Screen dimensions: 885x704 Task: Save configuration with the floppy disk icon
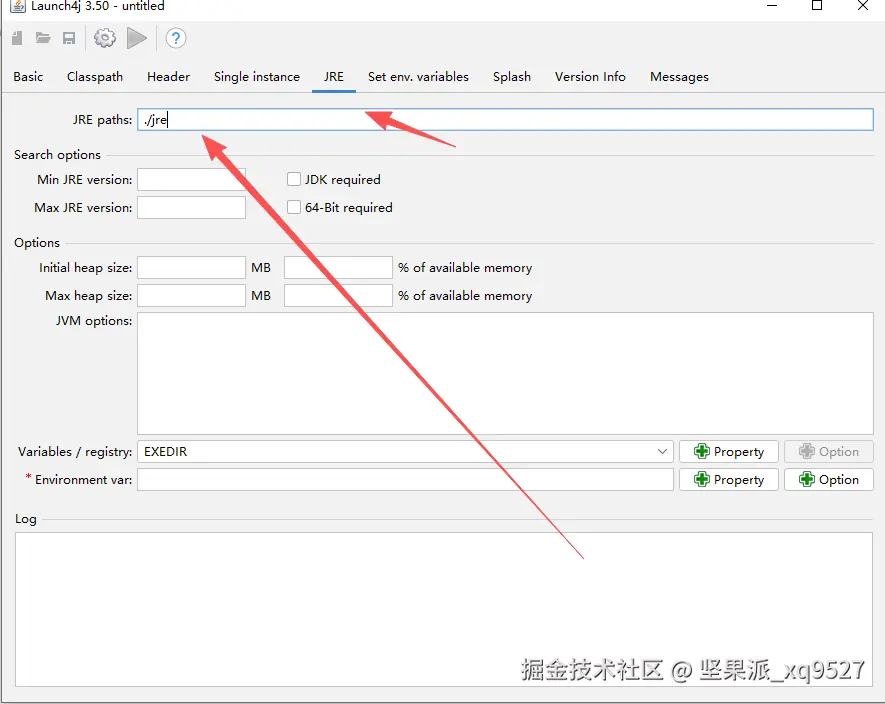(69, 38)
